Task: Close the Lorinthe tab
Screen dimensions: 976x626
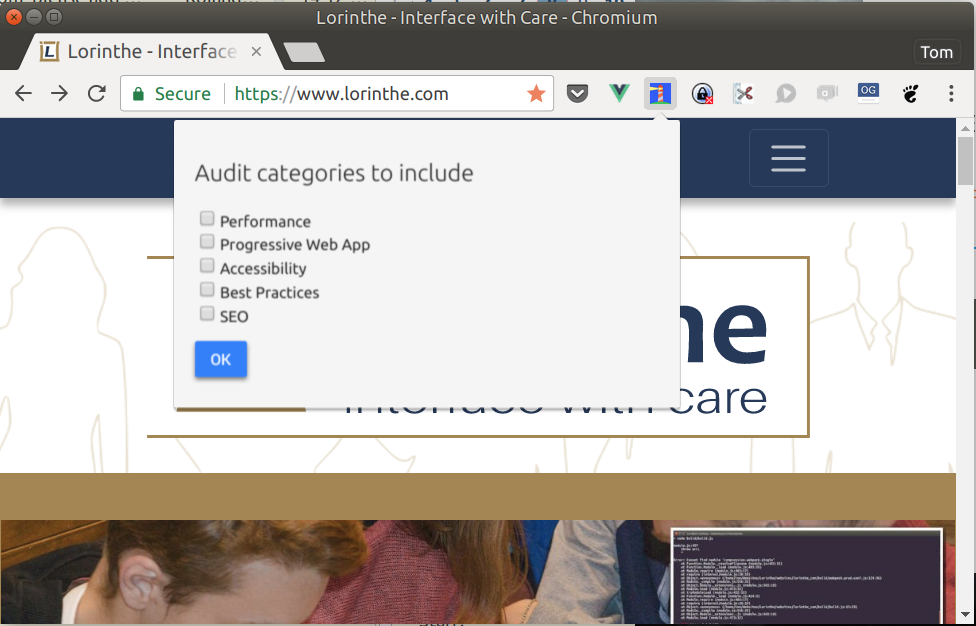Action: pos(256,52)
